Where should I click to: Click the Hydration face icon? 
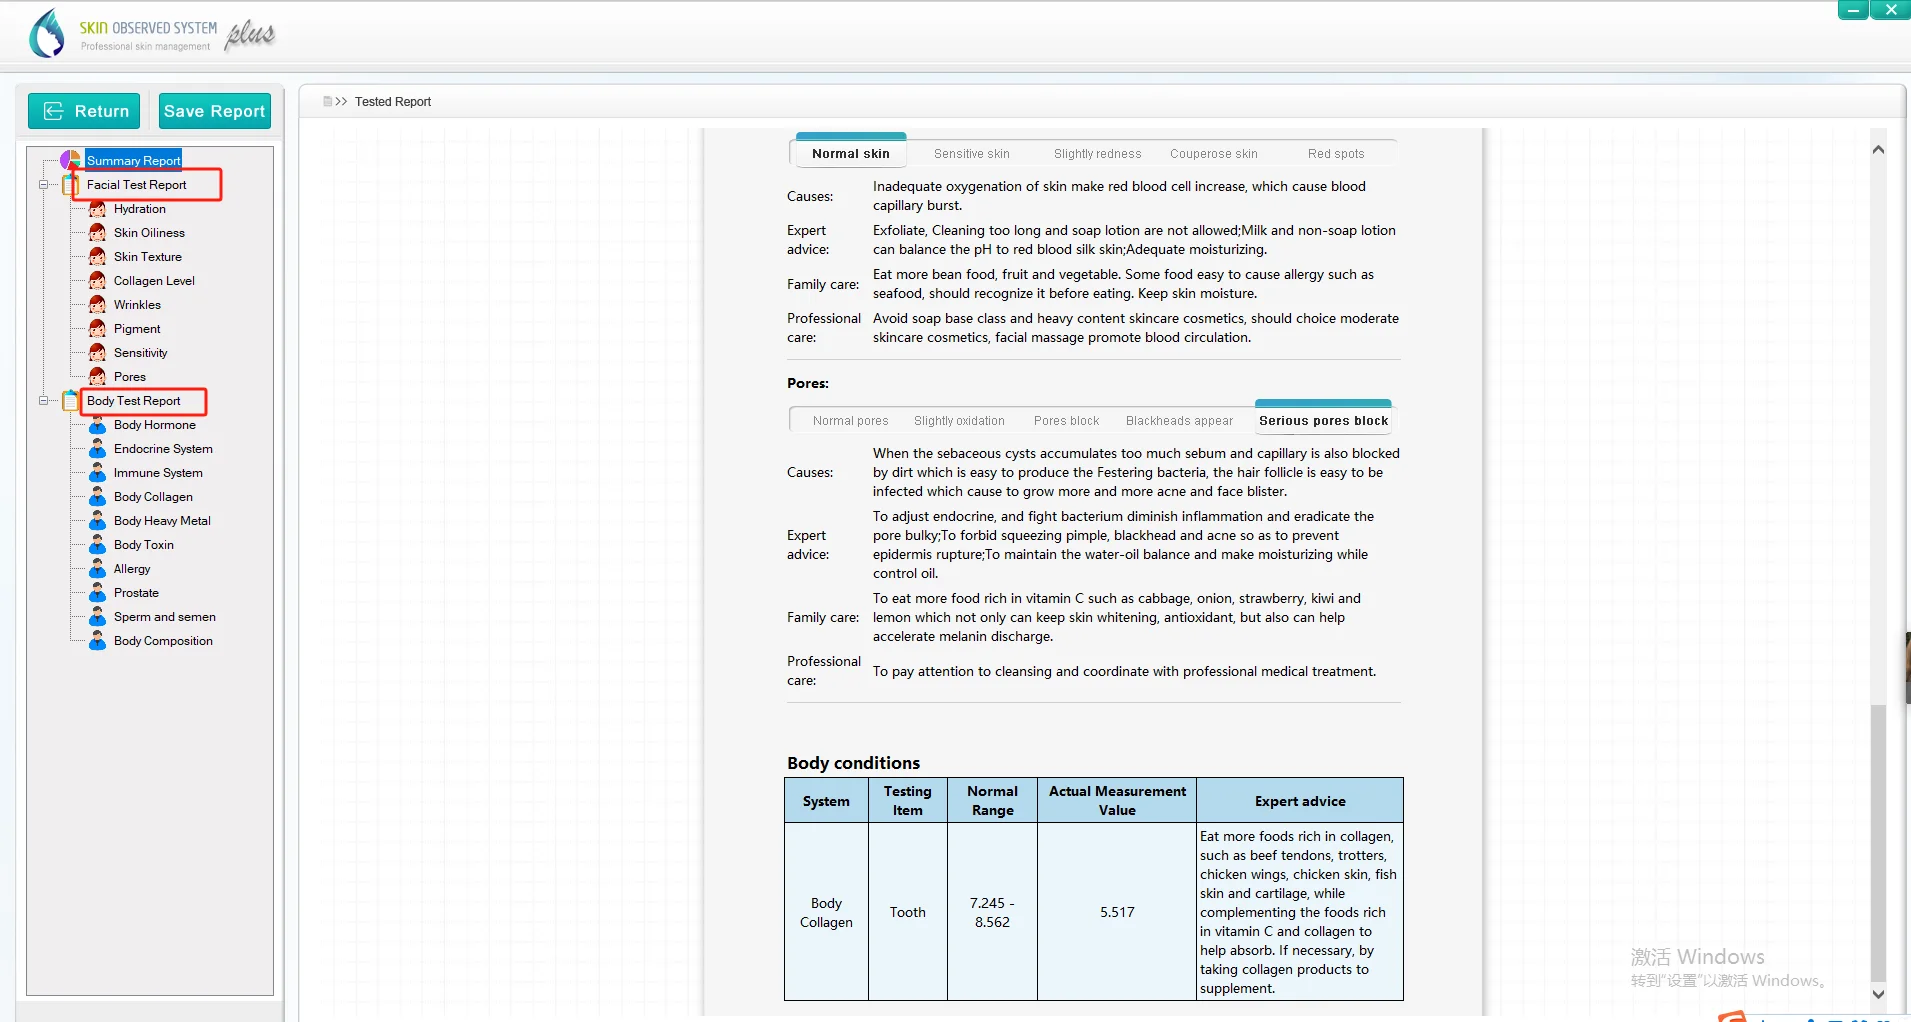[x=97, y=209]
